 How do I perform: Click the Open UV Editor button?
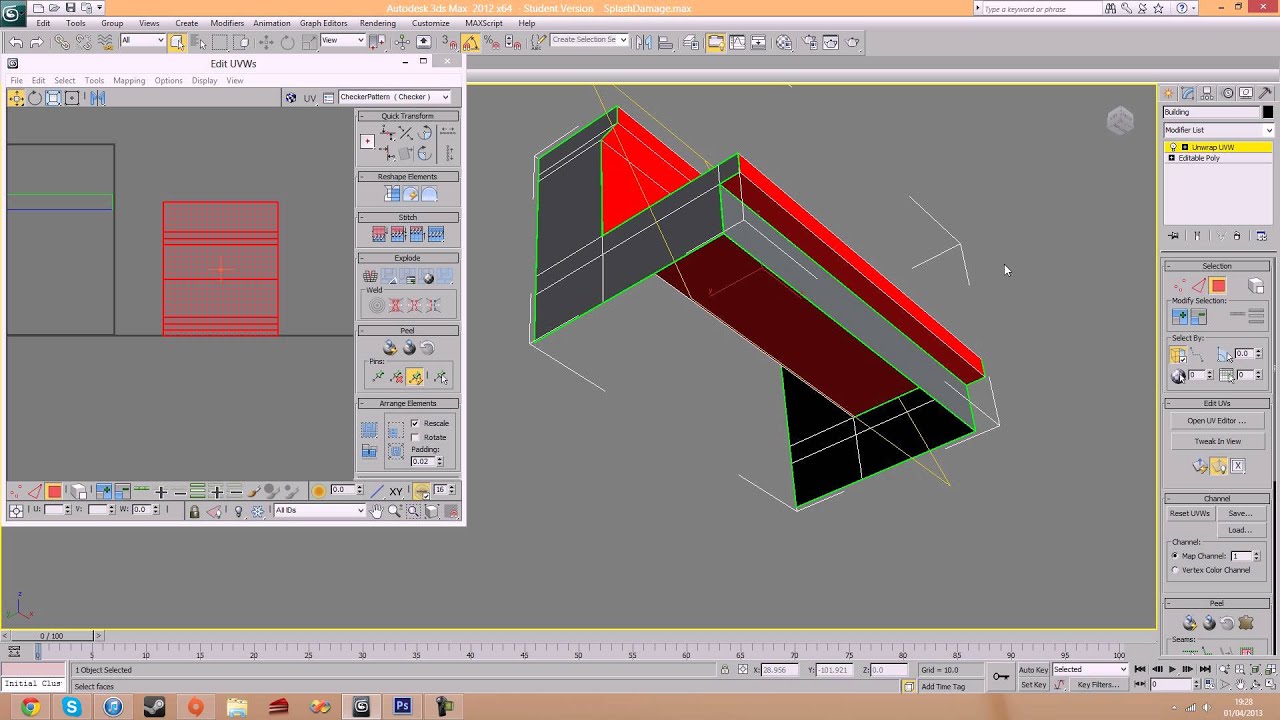pos(1217,421)
